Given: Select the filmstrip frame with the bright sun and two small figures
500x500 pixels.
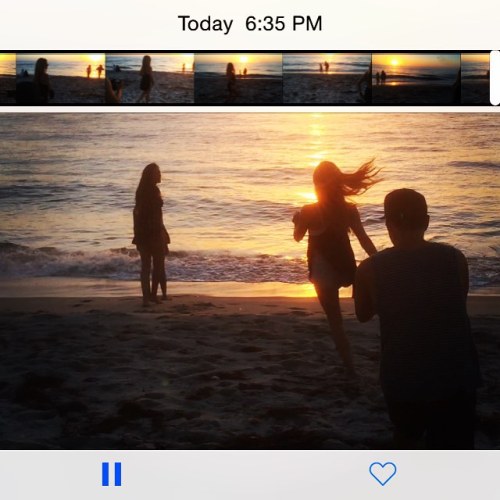Looking at the screenshot, I should click(416, 79).
